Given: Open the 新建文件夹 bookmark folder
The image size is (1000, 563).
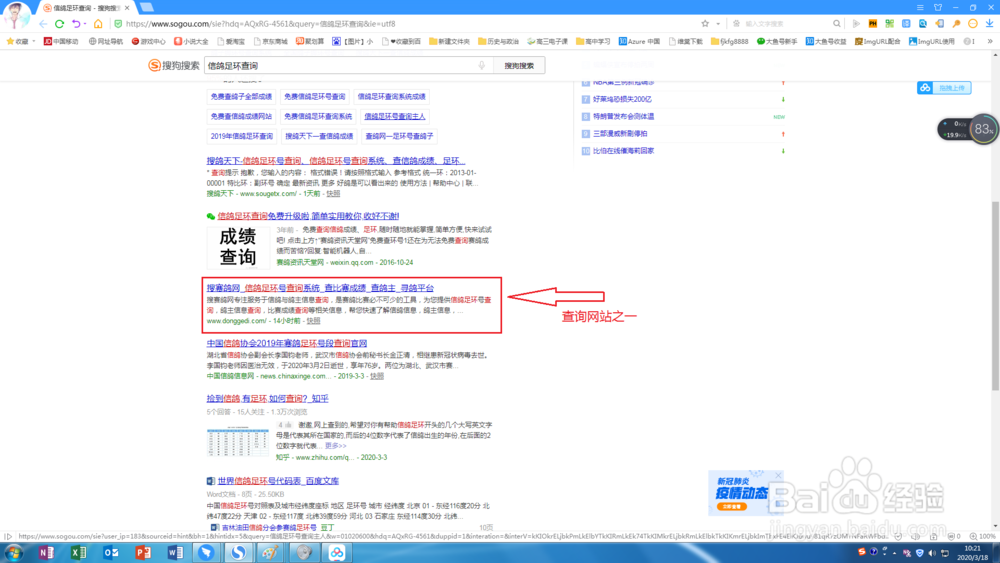Looking at the screenshot, I should coord(450,41).
